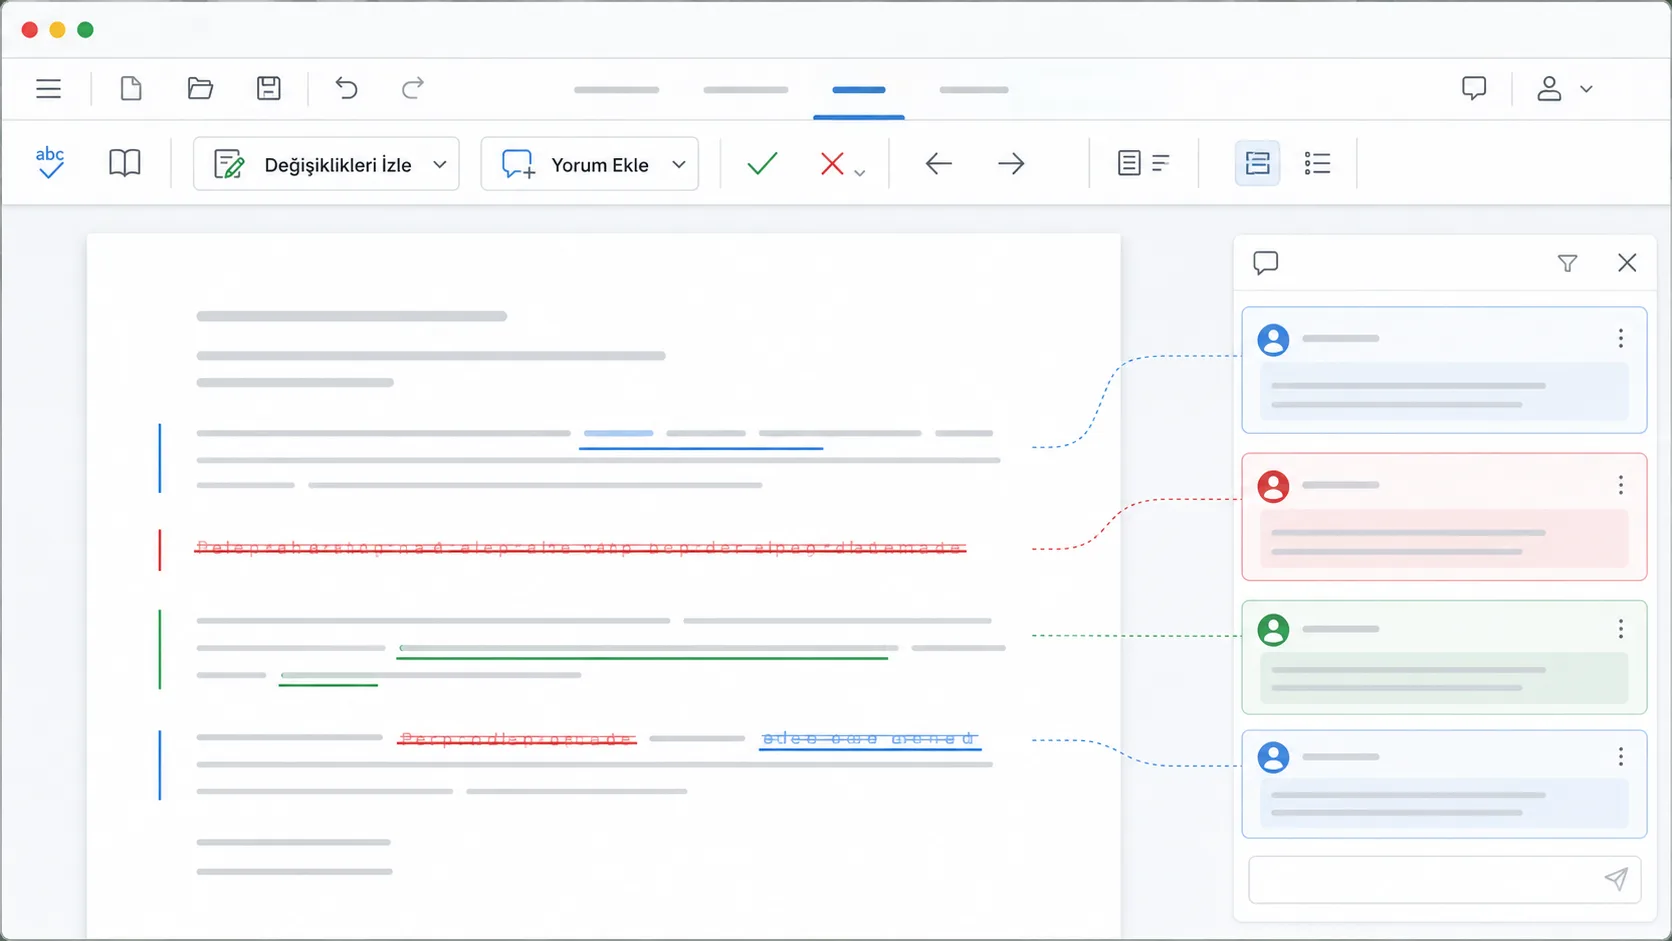Click the new document icon
The width and height of the screenshot is (1672, 941).
tap(131, 89)
